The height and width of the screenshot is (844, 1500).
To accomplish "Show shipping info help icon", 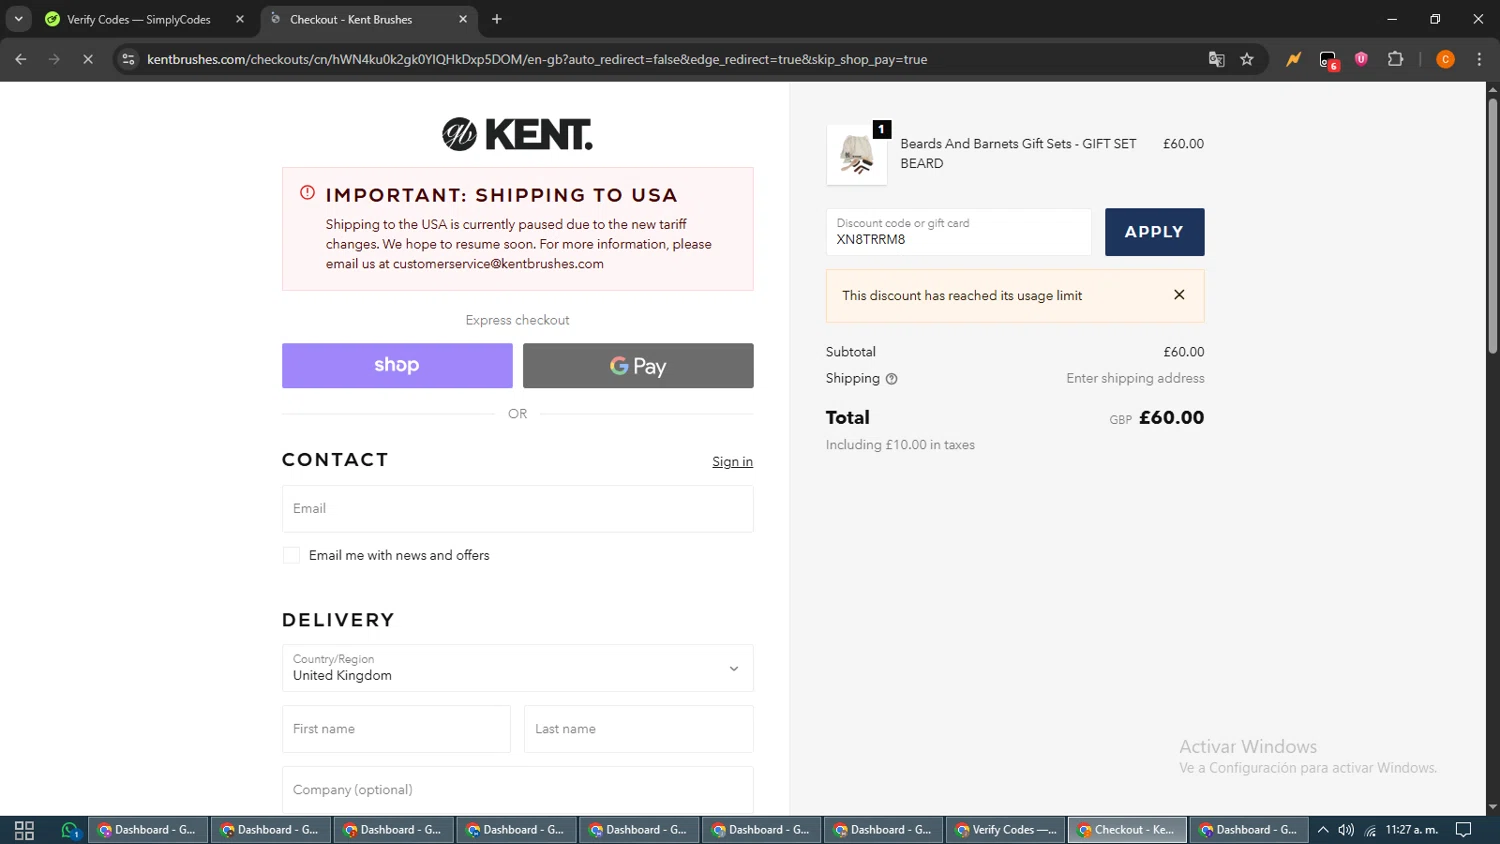I will (892, 379).
